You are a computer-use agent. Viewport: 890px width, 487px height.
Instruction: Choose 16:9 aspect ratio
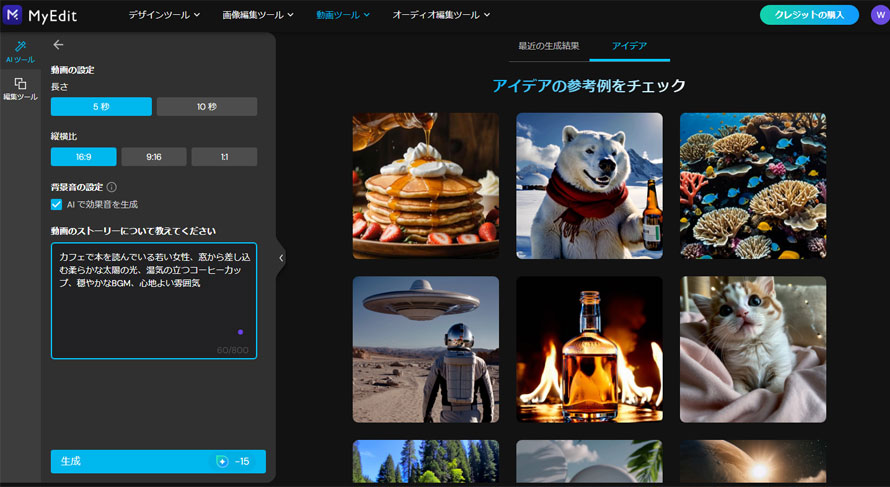click(x=83, y=157)
